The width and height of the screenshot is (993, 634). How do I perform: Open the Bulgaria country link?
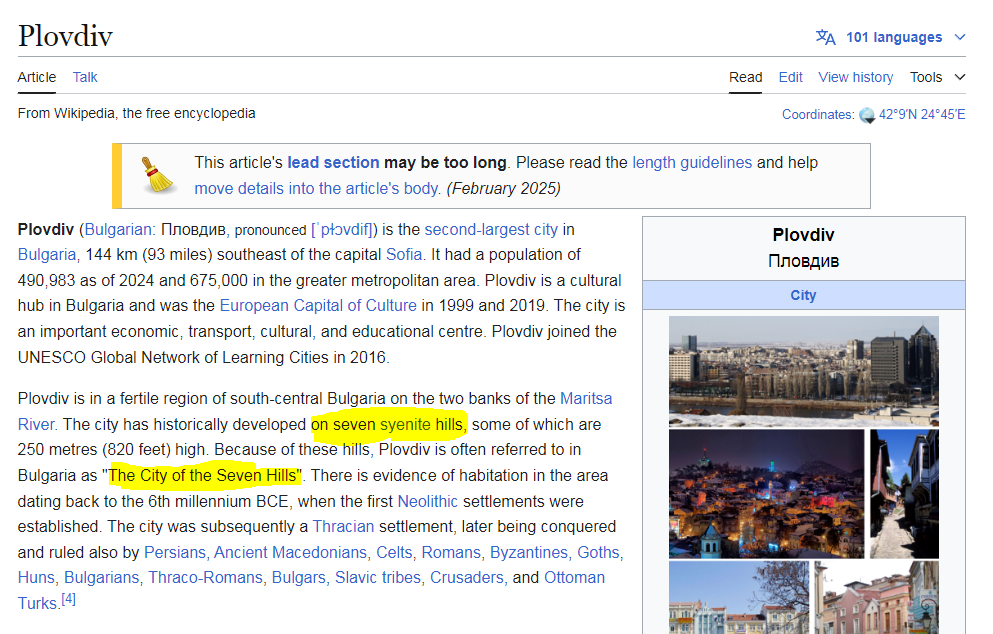pyautogui.click(x=47, y=255)
